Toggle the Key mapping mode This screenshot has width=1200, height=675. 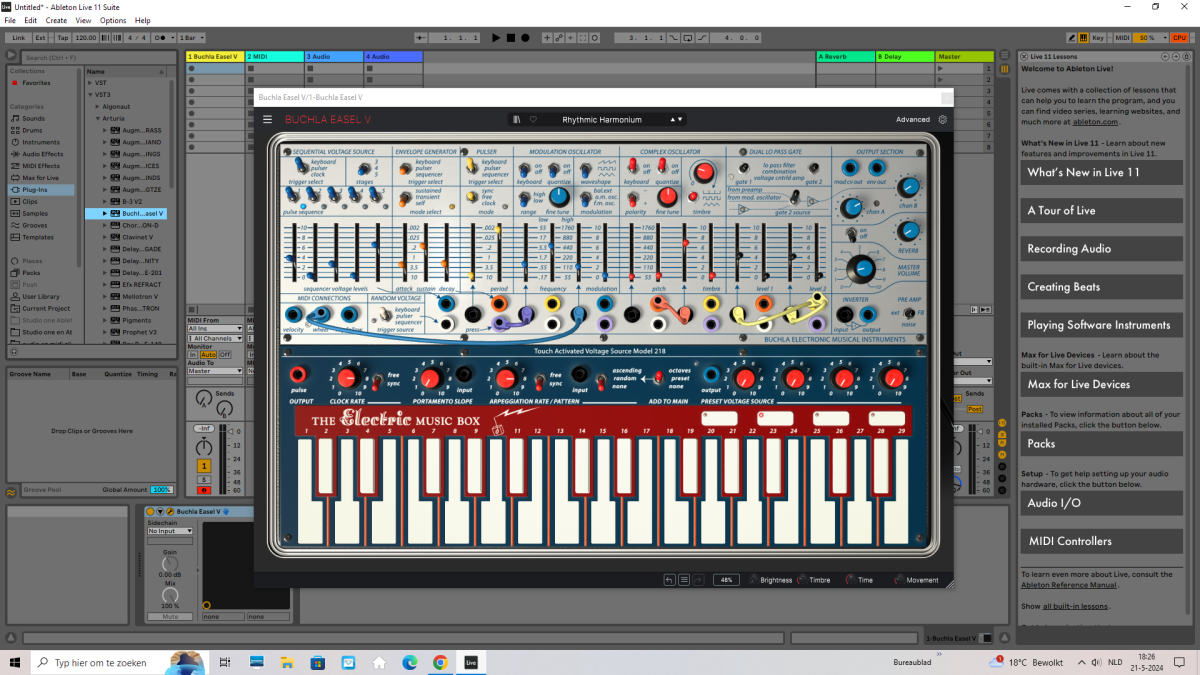point(1098,37)
